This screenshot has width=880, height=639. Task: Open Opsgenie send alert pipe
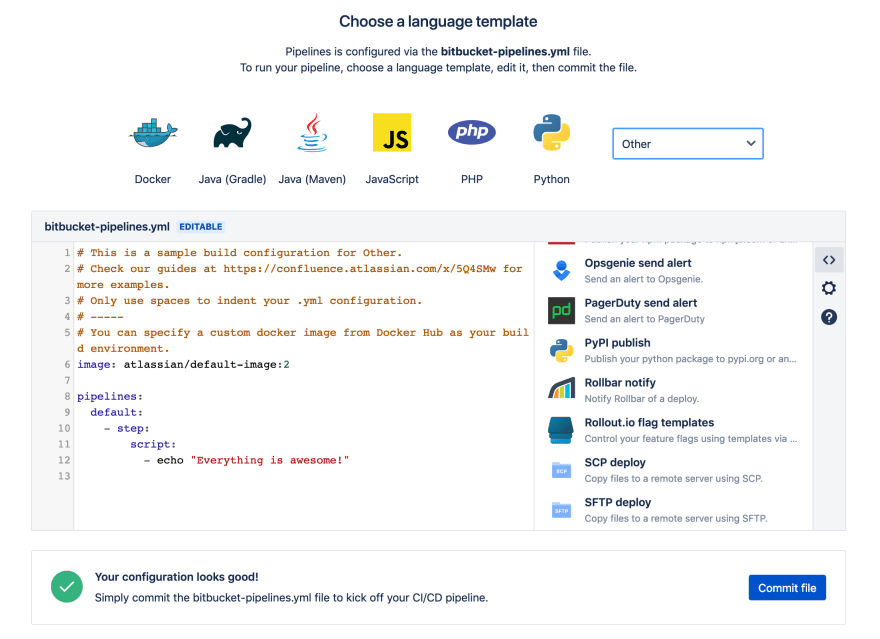638,263
